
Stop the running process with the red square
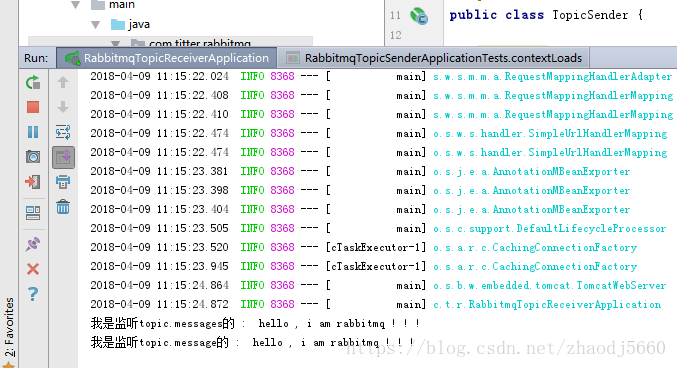pyautogui.click(x=33, y=107)
